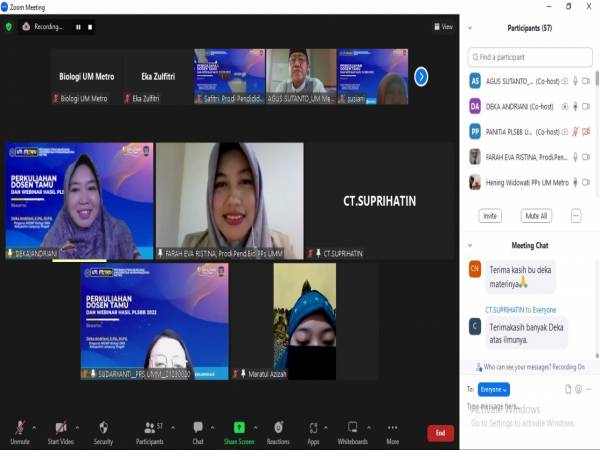Unmute the microphone
Screen dimensions: 600x450
point(19,430)
